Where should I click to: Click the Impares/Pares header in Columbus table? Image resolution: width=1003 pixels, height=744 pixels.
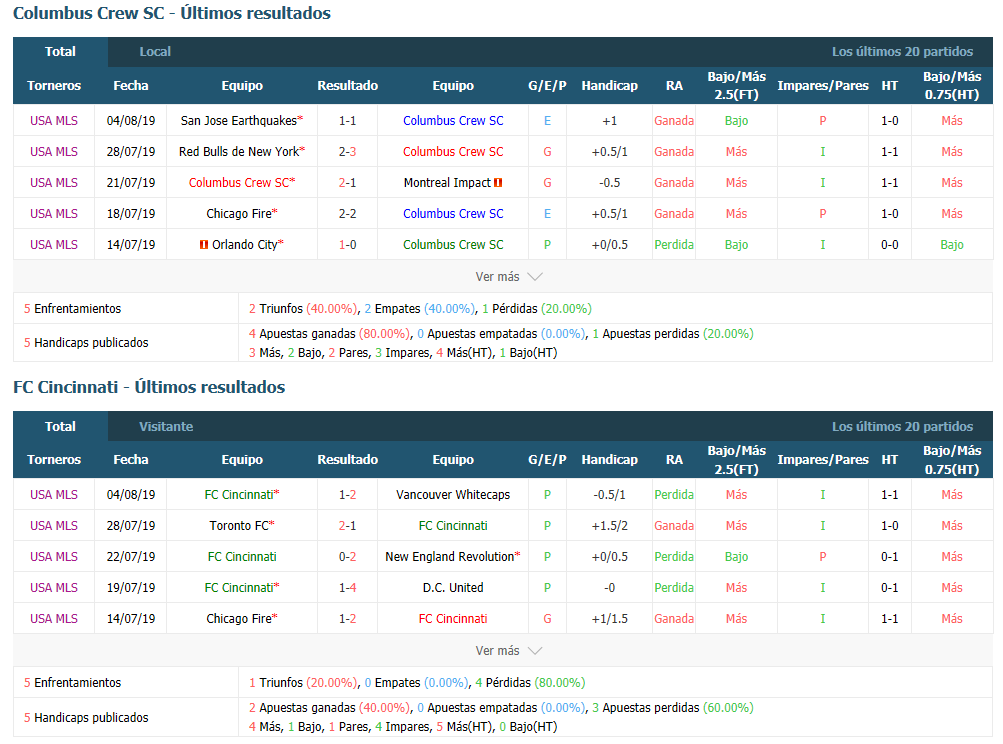point(823,86)
